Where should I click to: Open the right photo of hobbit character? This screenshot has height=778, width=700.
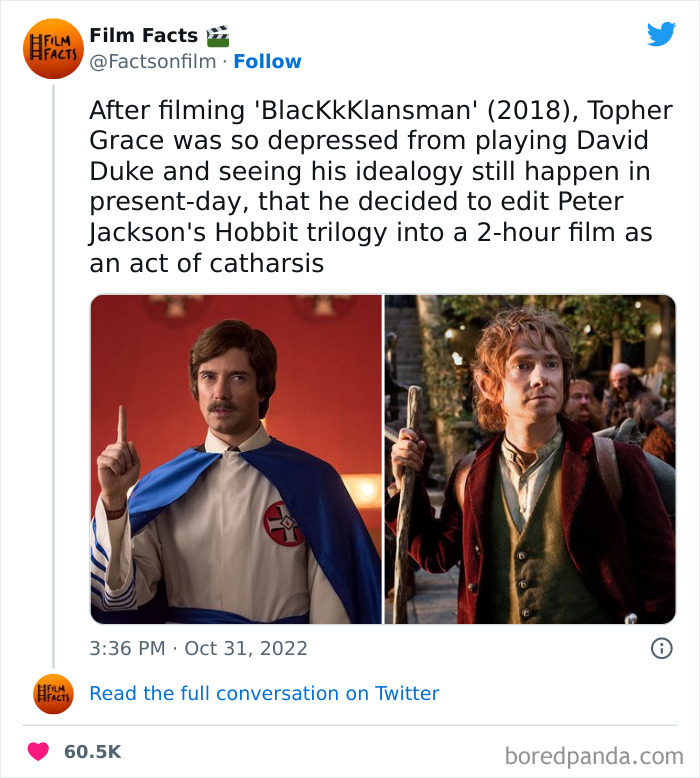[x=530, y=459]
